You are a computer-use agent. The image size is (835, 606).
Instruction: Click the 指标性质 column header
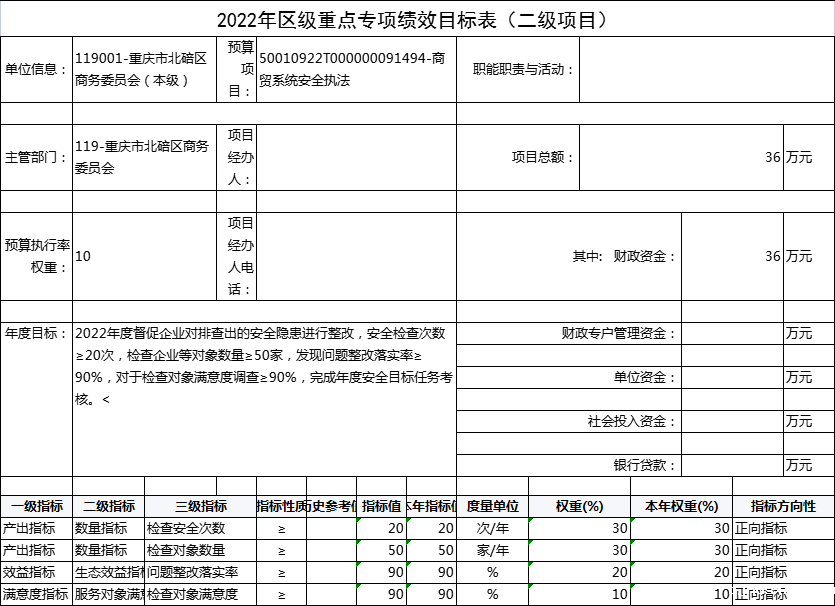pos(282,506)
